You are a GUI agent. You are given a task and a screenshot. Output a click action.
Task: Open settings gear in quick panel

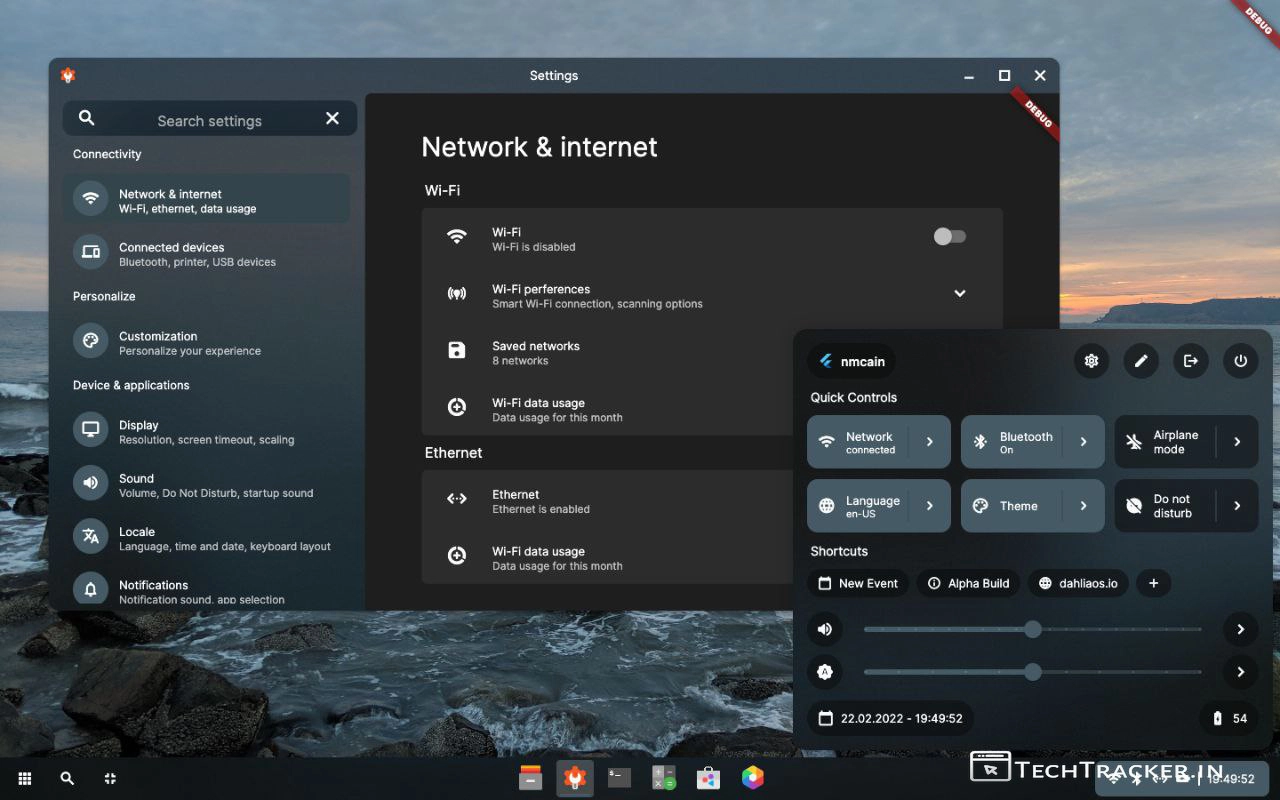1091,361
